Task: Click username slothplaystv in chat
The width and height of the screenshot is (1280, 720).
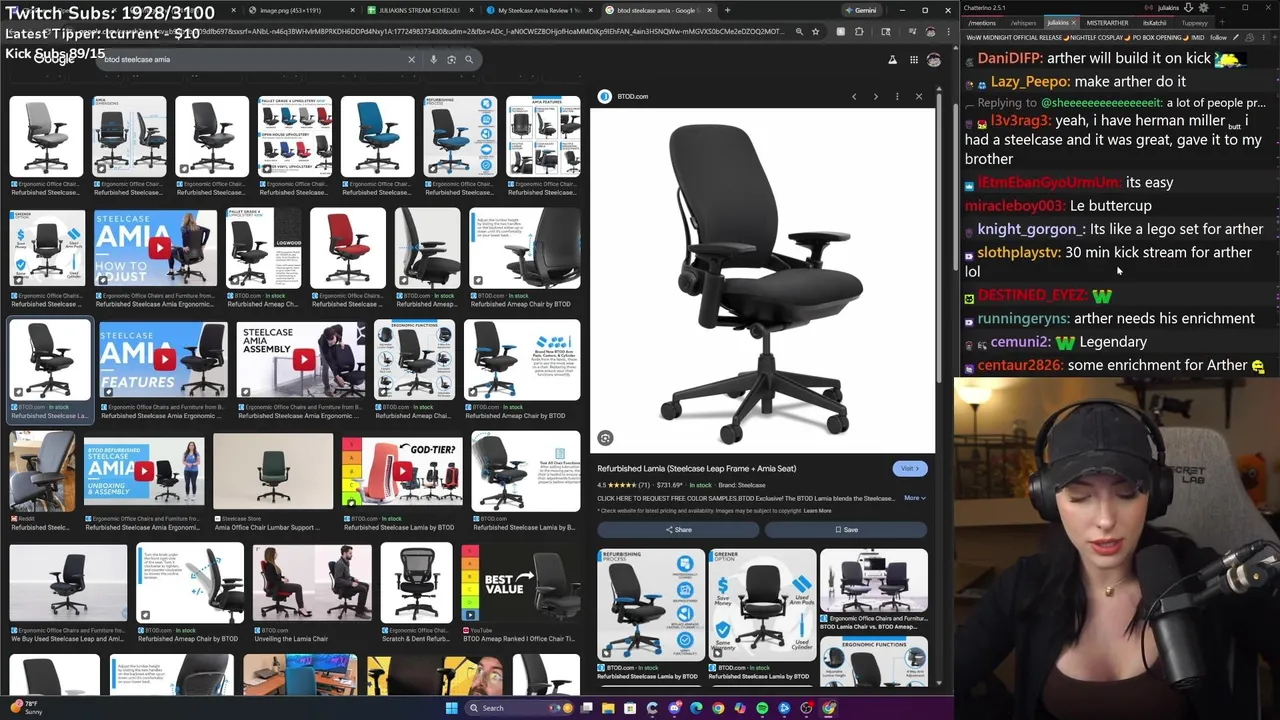Action: click(1018, 253)
